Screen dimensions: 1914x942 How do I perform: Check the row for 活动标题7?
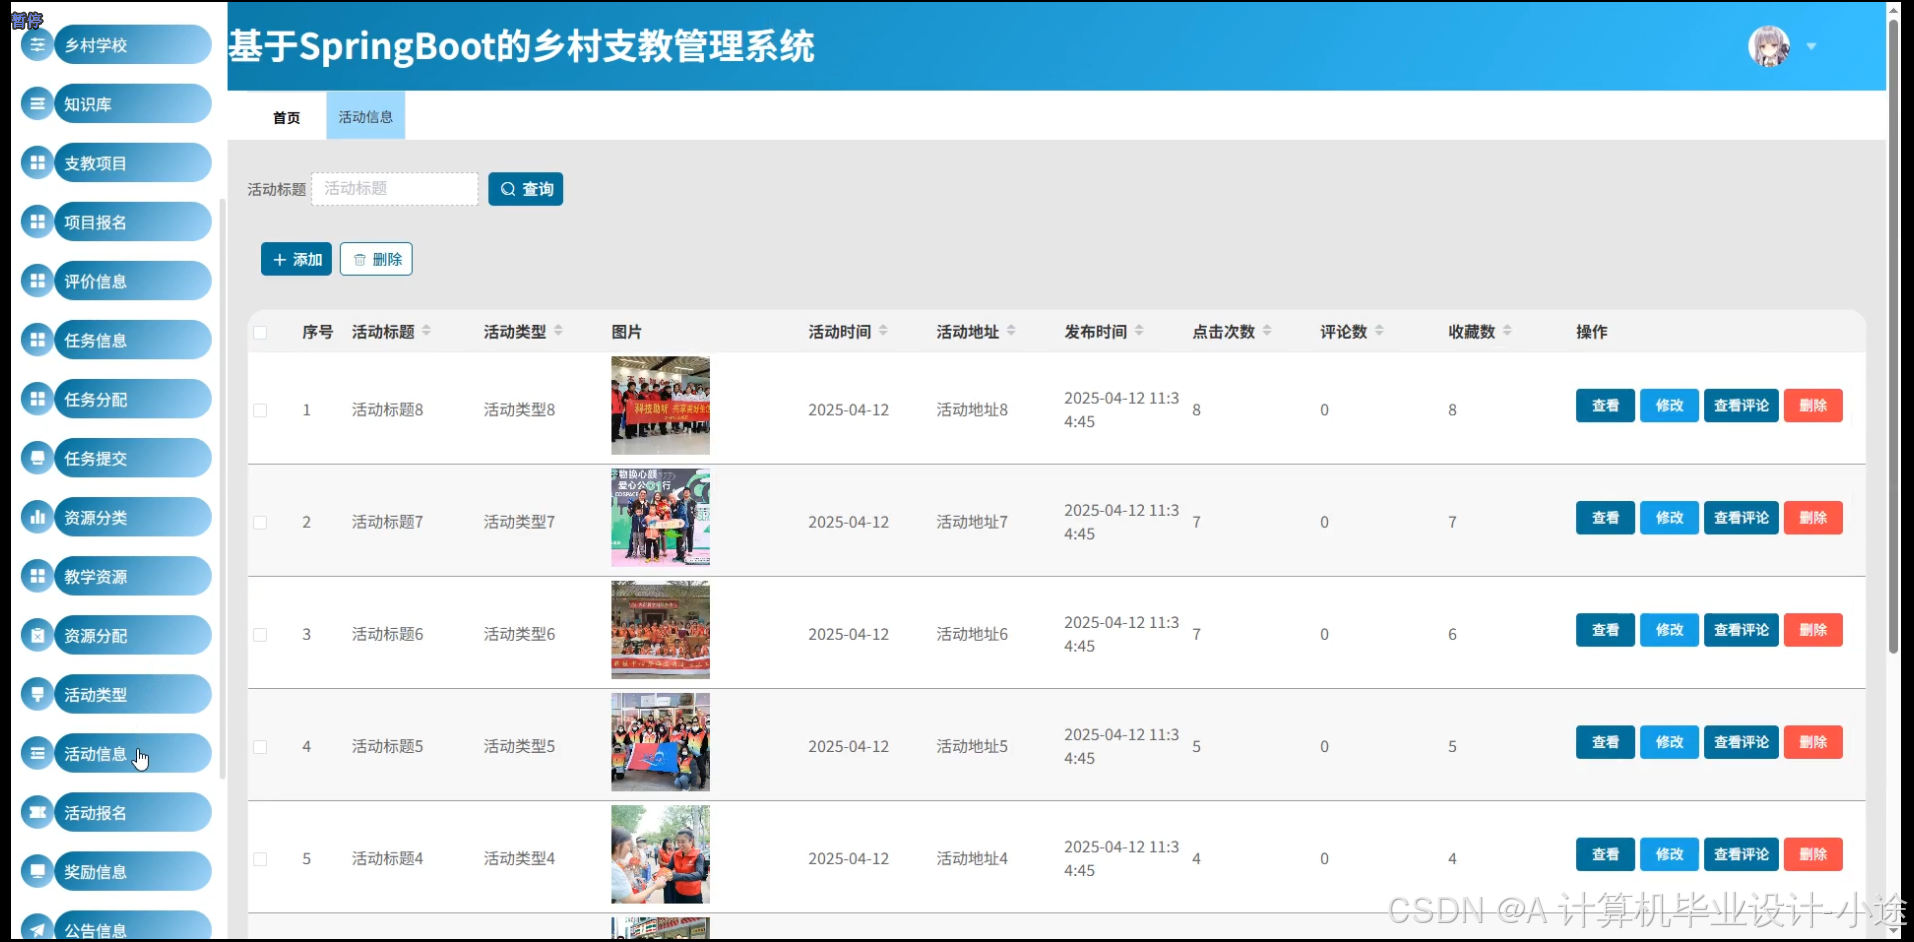(x=260, y=522)
